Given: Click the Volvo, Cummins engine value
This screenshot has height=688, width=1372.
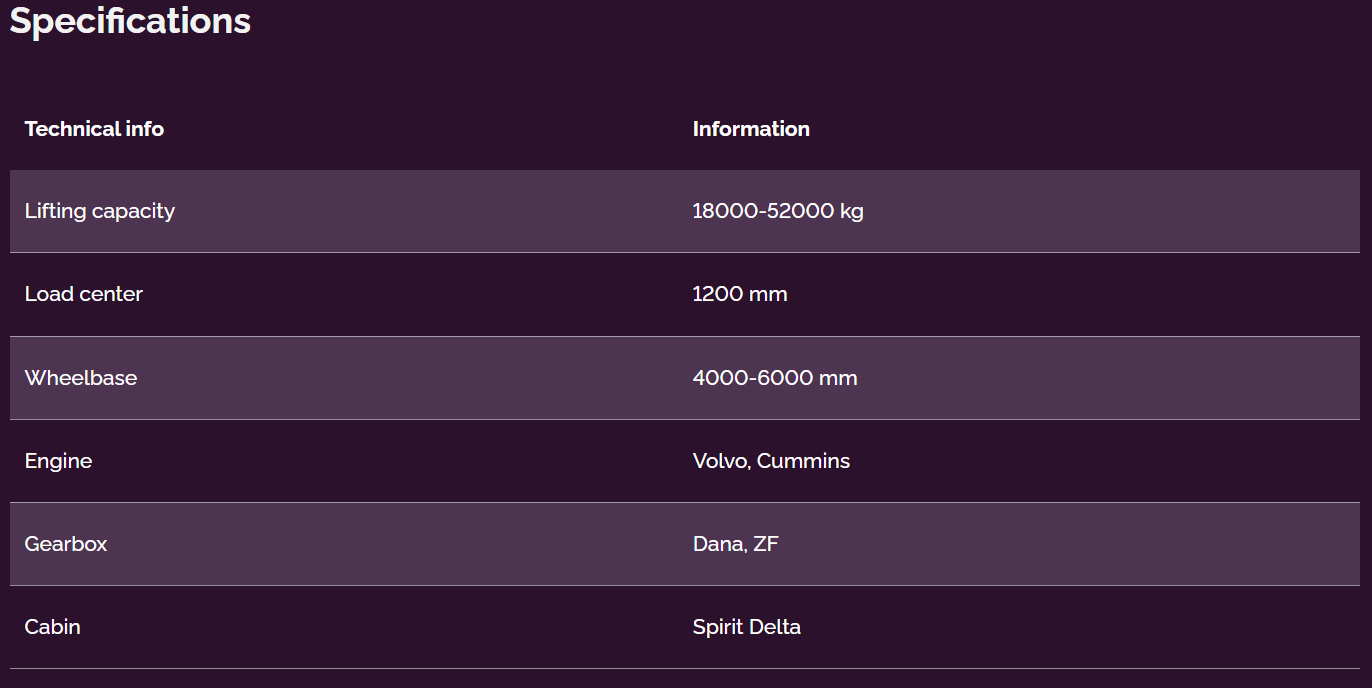Looking at the screenshot, I should [x=771, y=461].
